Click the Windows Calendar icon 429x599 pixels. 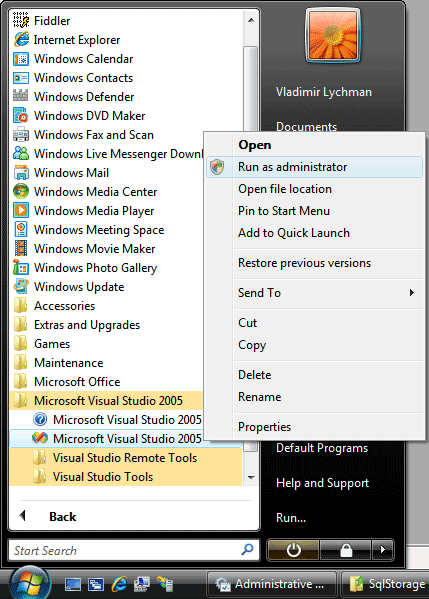coord(21,59)
